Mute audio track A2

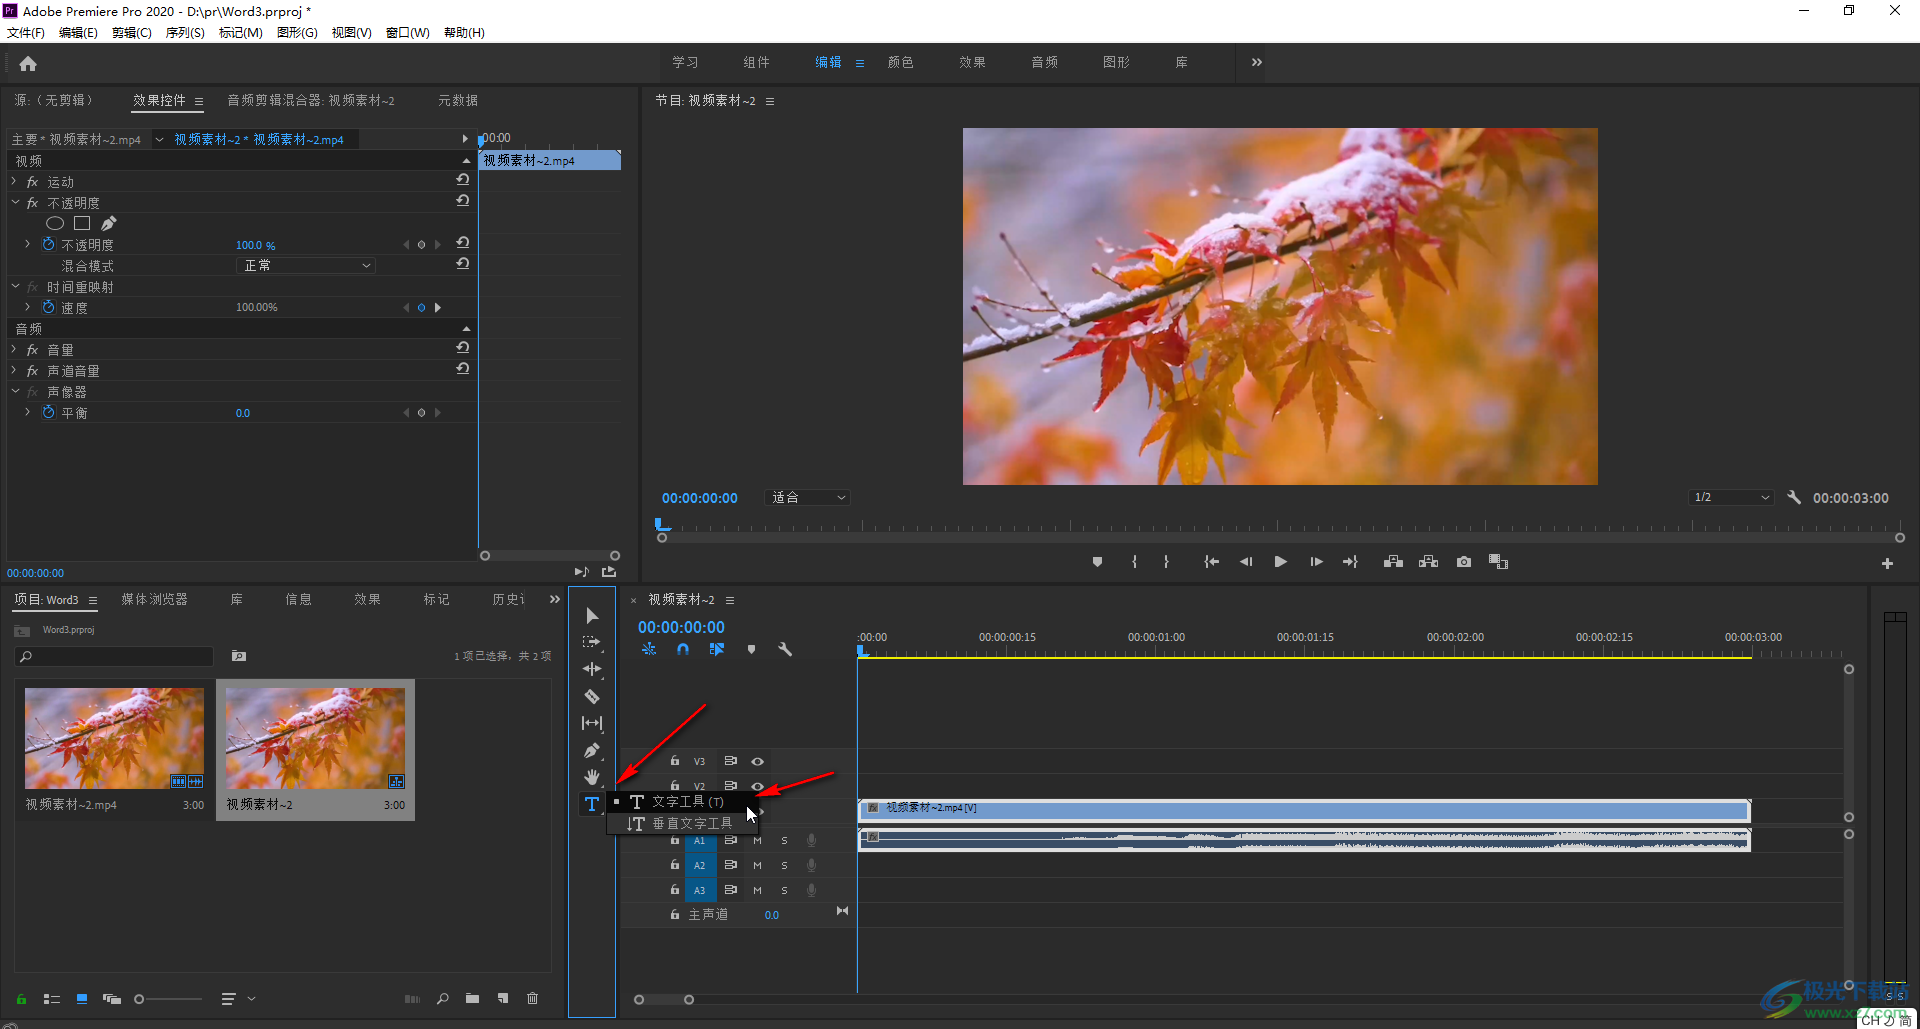pos(757,865)
